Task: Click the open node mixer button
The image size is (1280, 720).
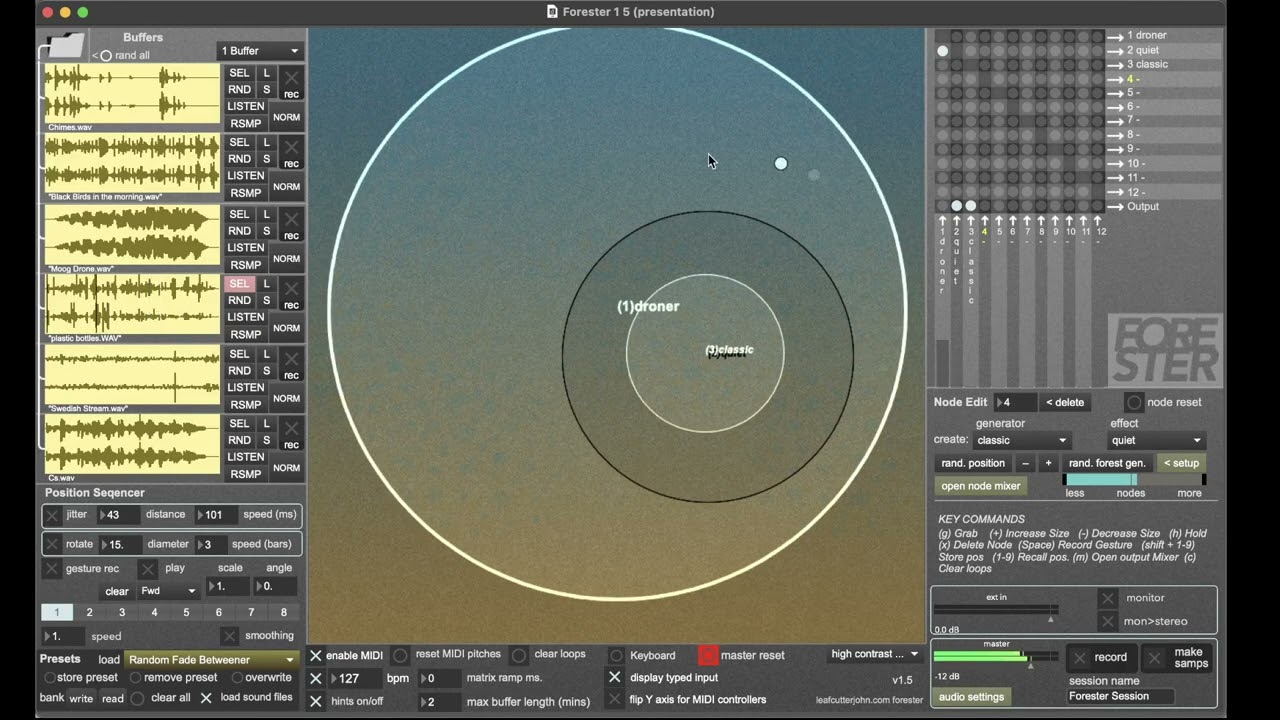Action: click(981, 486)
